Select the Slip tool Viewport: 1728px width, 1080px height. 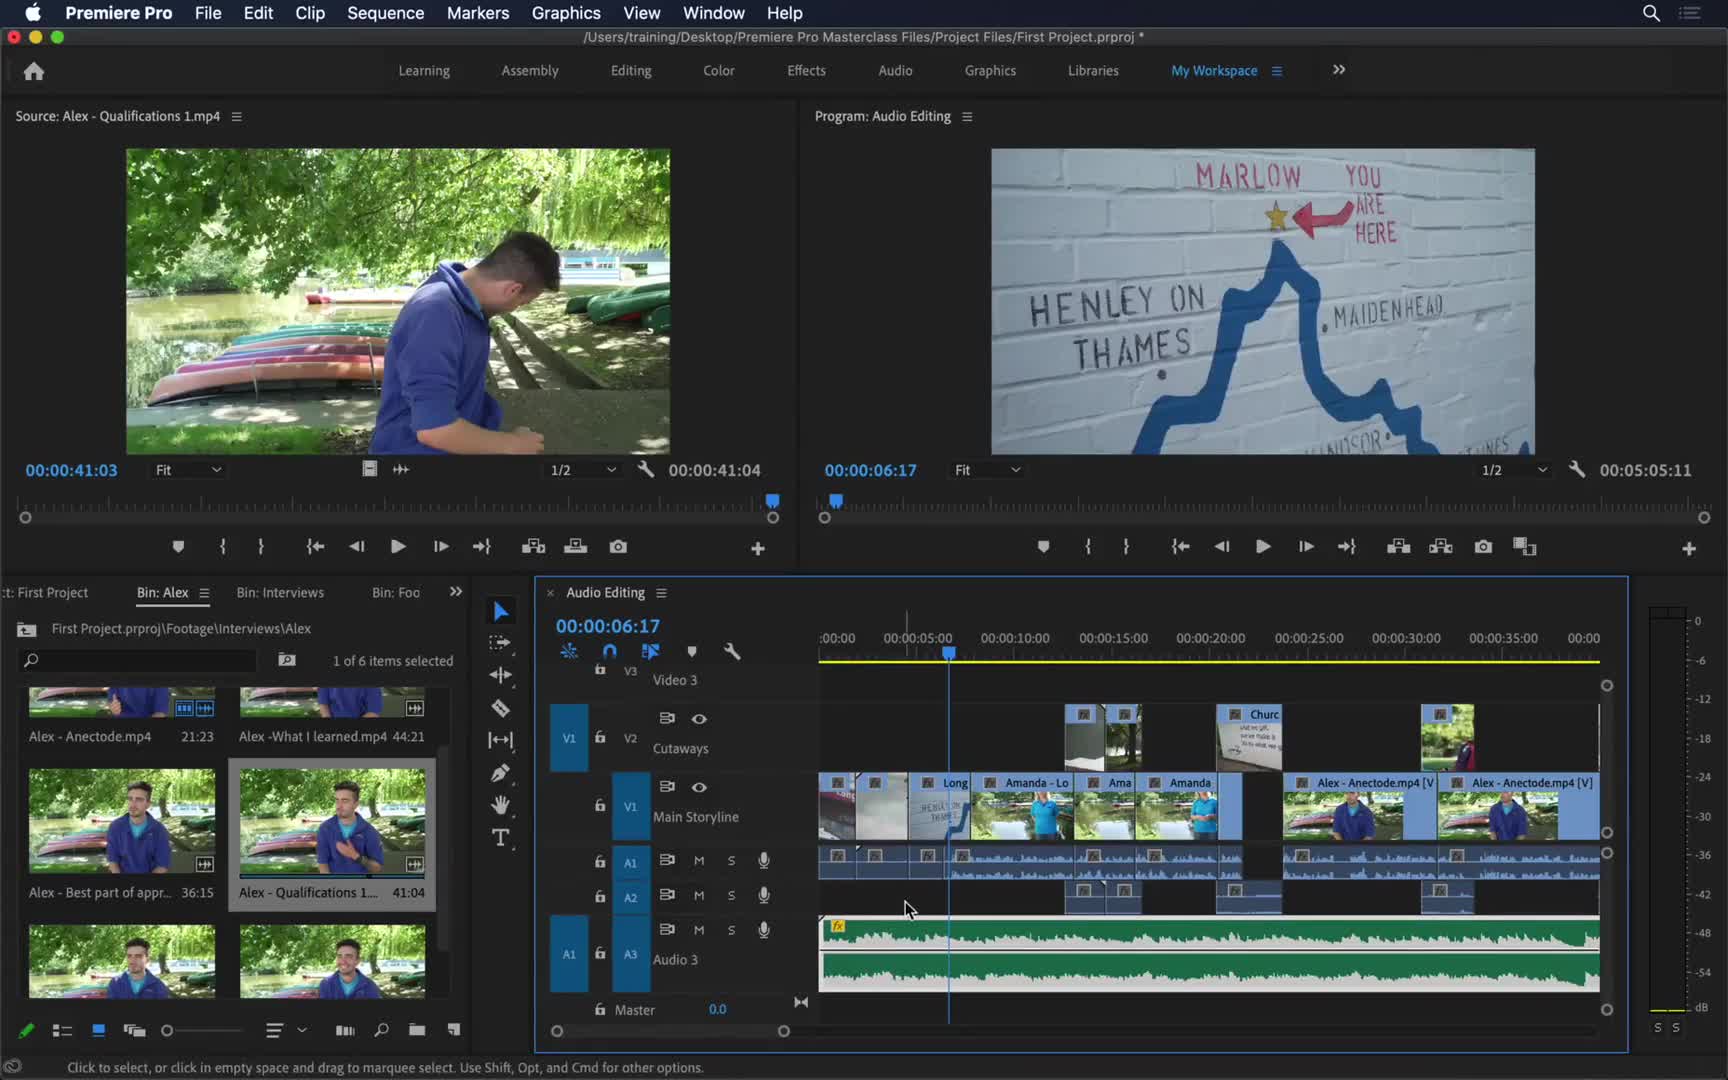[x=501, y=740]
